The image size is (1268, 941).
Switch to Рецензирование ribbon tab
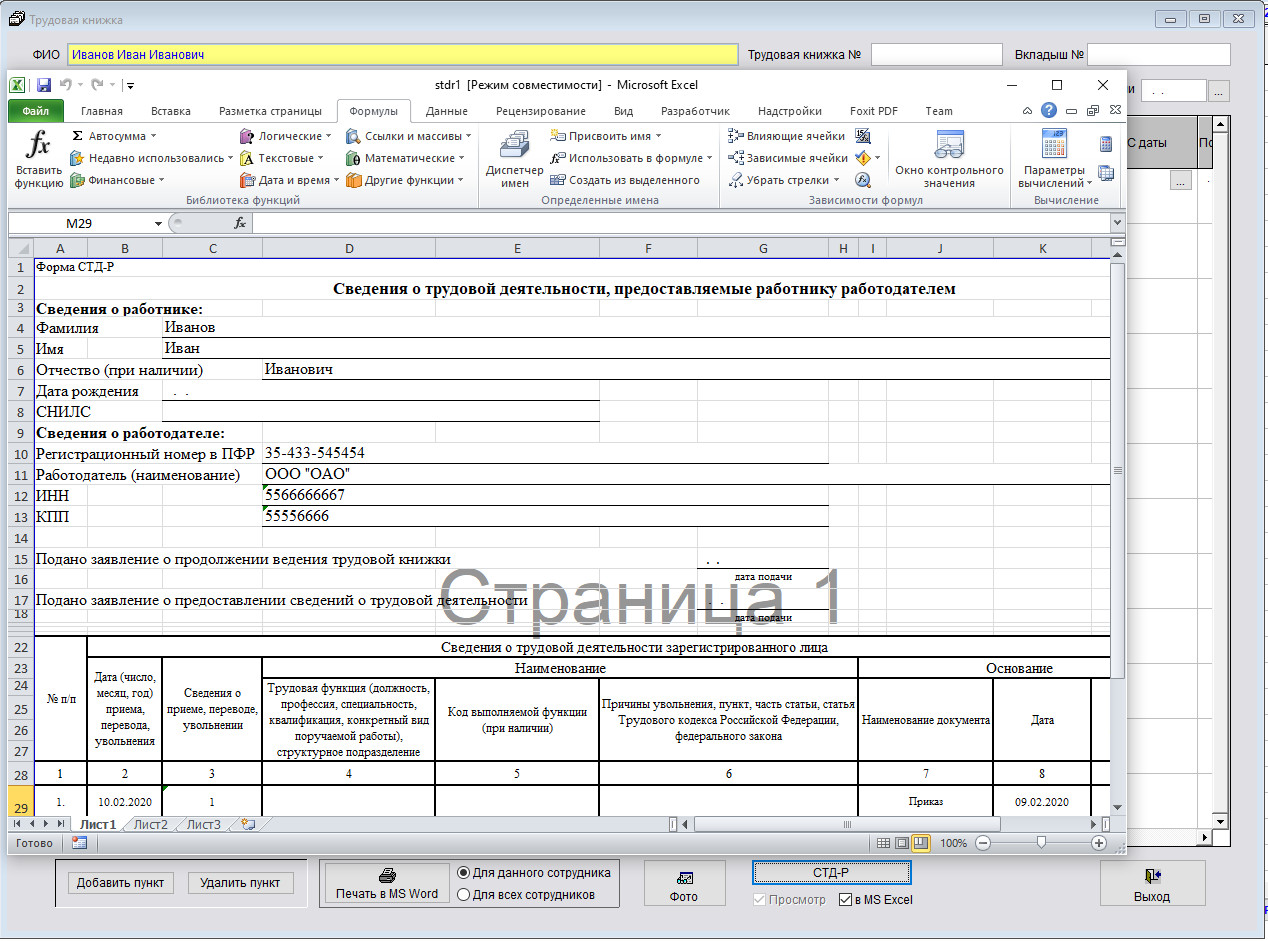(x=541, y=111)
